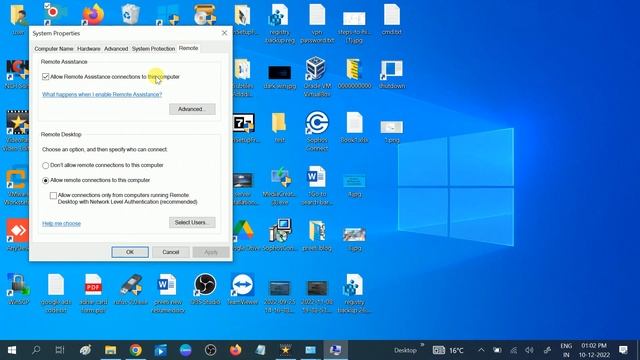The height and width of the screenshot is (360, 640).
Task: Click the Windows Start button
Action: click(12, 350)
